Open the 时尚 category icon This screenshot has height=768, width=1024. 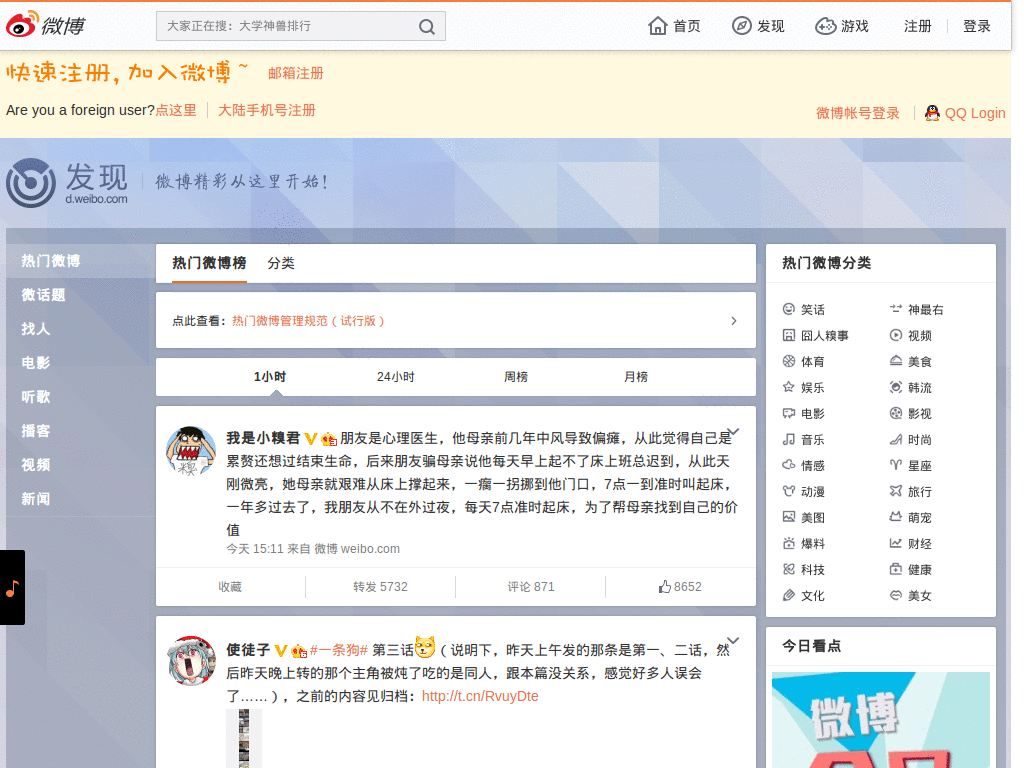[x=895, y=440]
